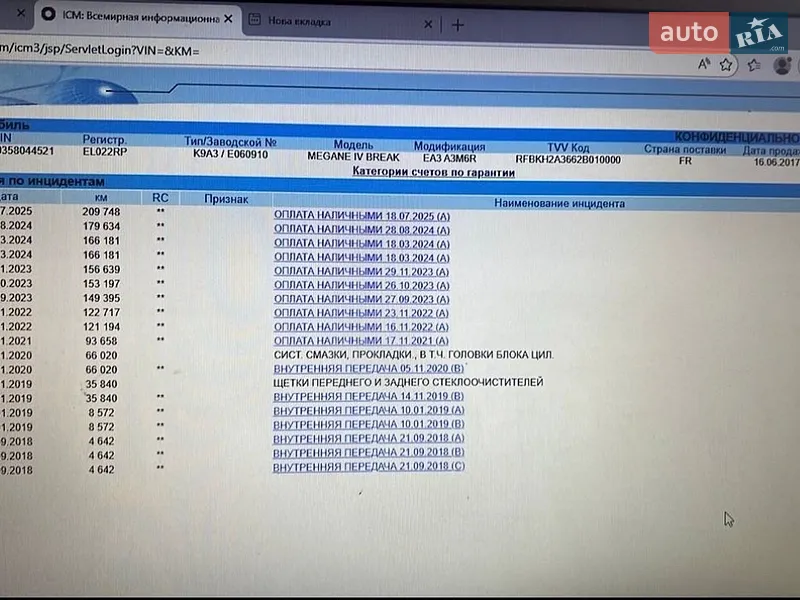
Task: Select the 209 748 km value
Action: tap(101, 212)
